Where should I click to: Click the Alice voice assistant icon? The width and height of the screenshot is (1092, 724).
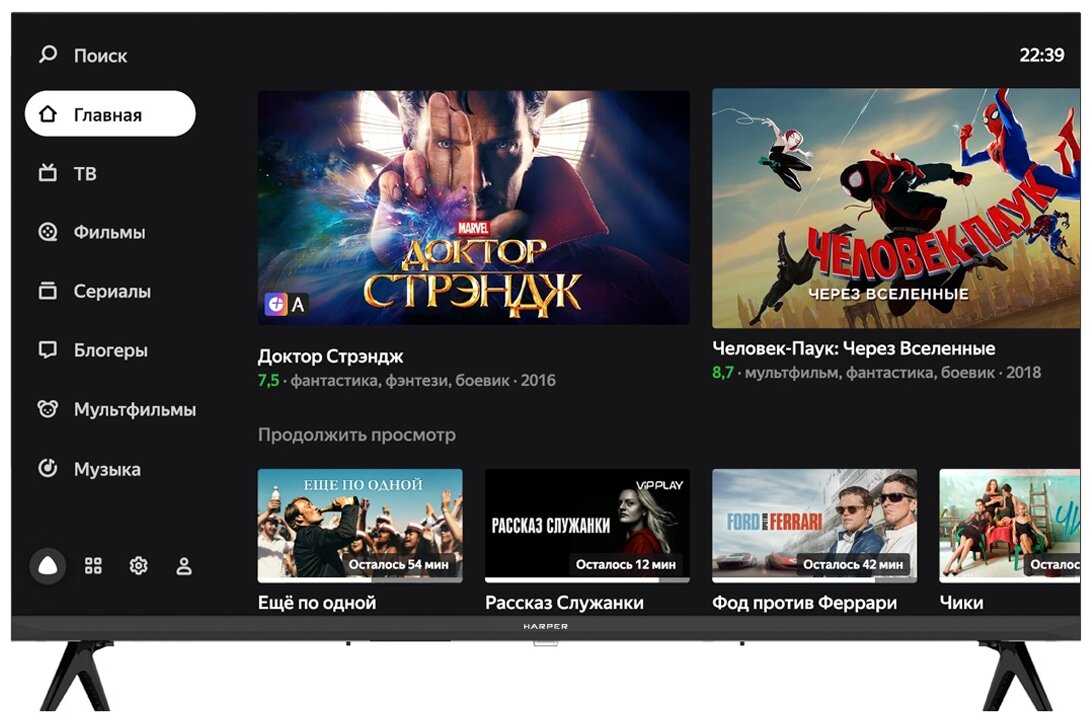click(48, 565)
